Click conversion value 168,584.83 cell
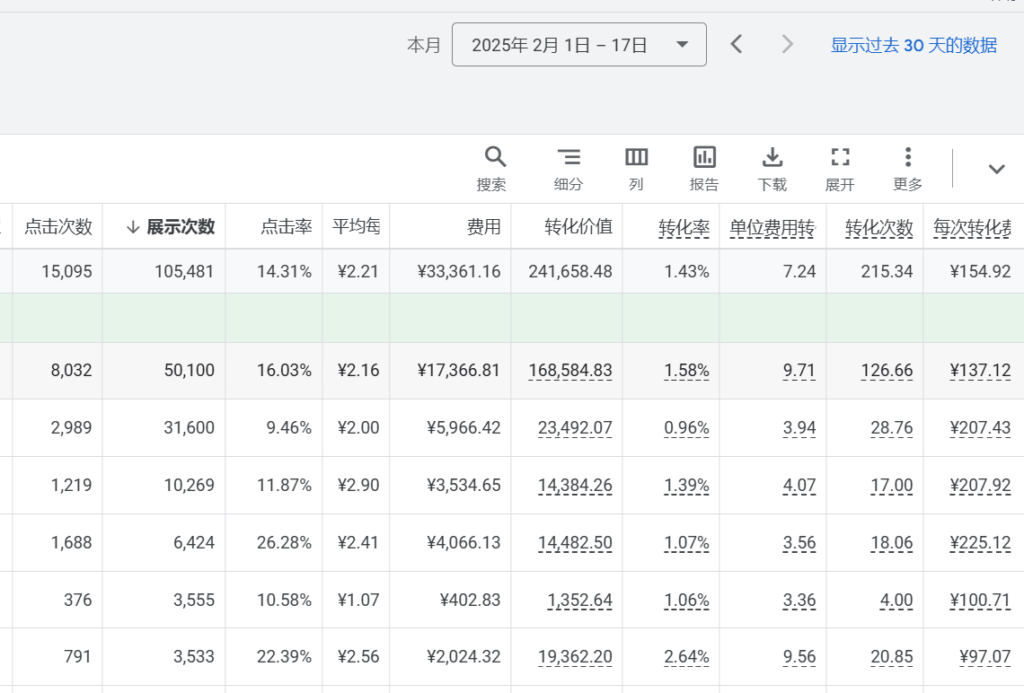Screen dimensions: 1024x693 570,371
